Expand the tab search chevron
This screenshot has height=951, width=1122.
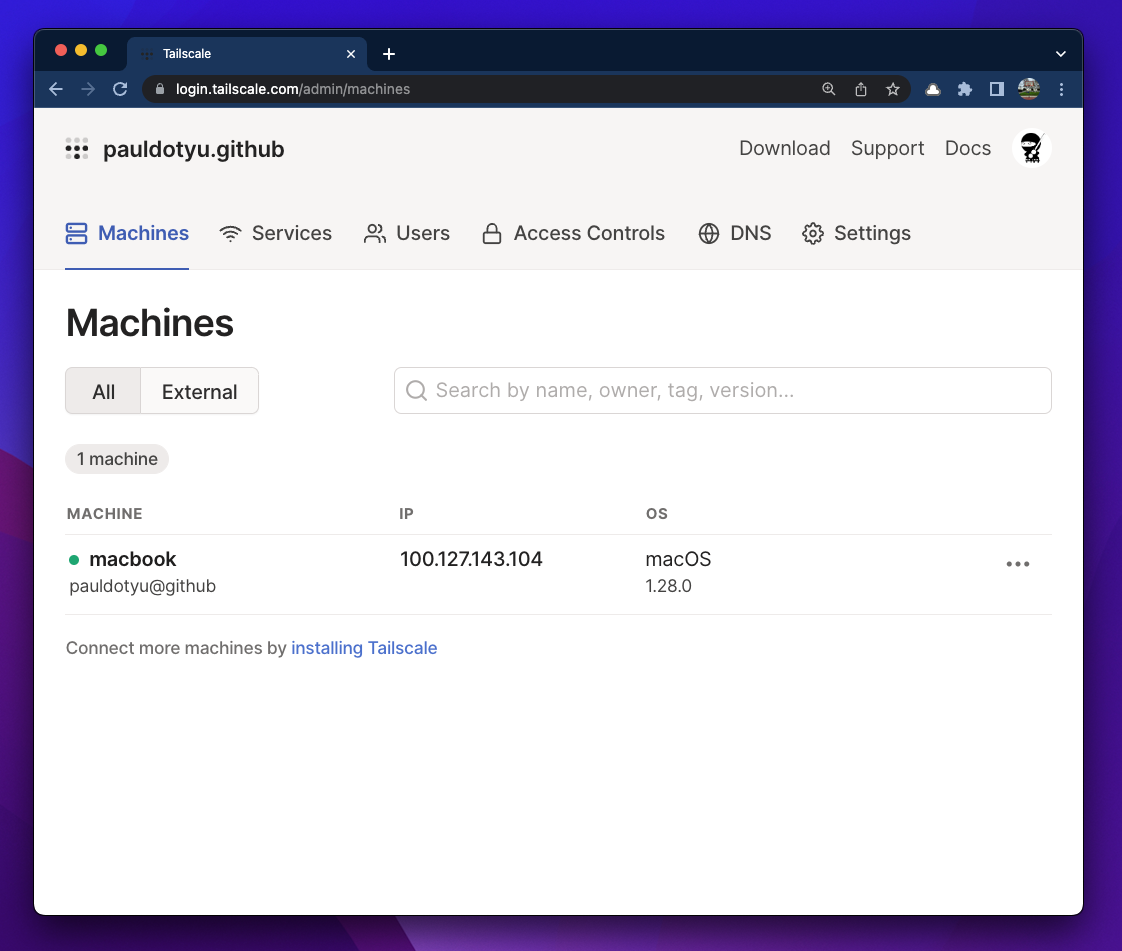click(1061, 54)
